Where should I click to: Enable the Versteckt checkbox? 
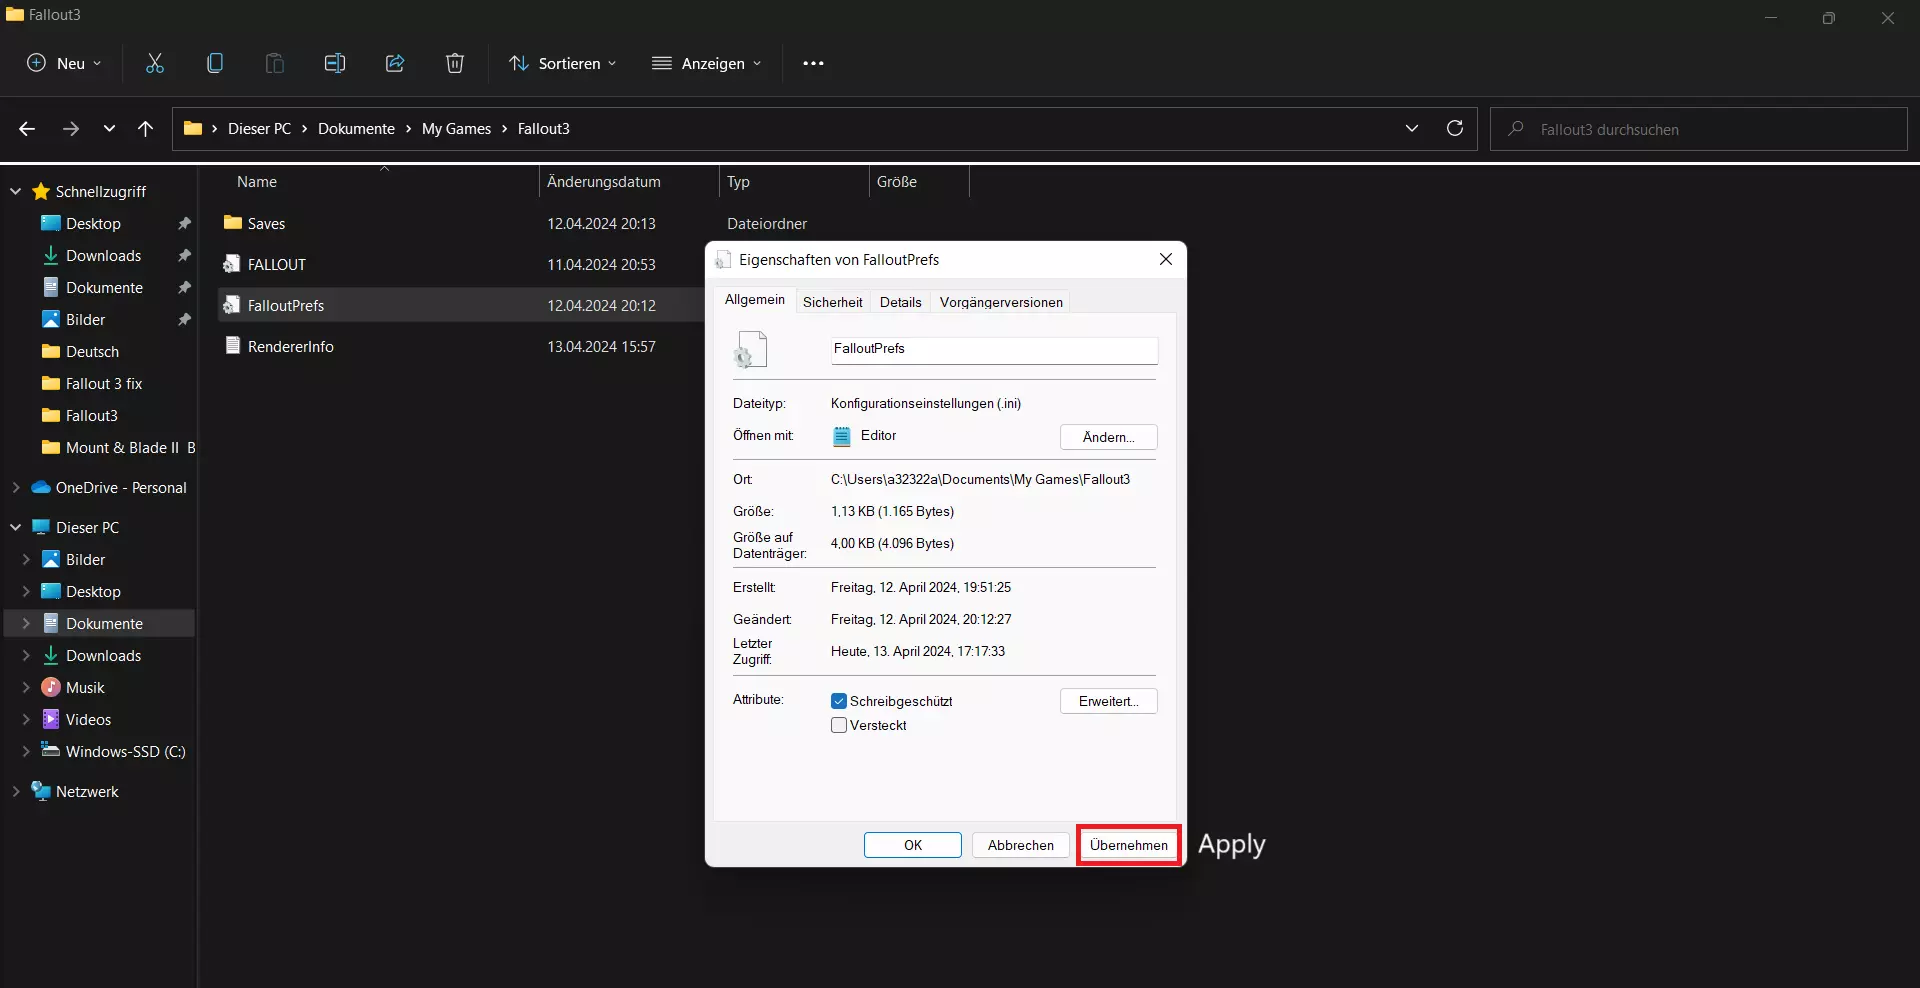click(x=839, y=725)
